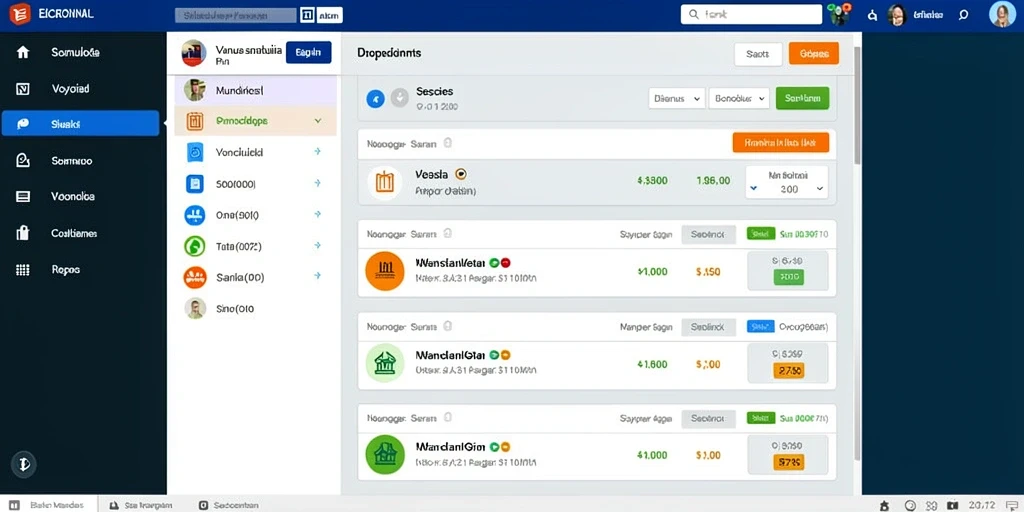Screen dimensions: 1024x512
Task: Click the small user avatar beside ërlaiae
Action: [x=897, y=15]
